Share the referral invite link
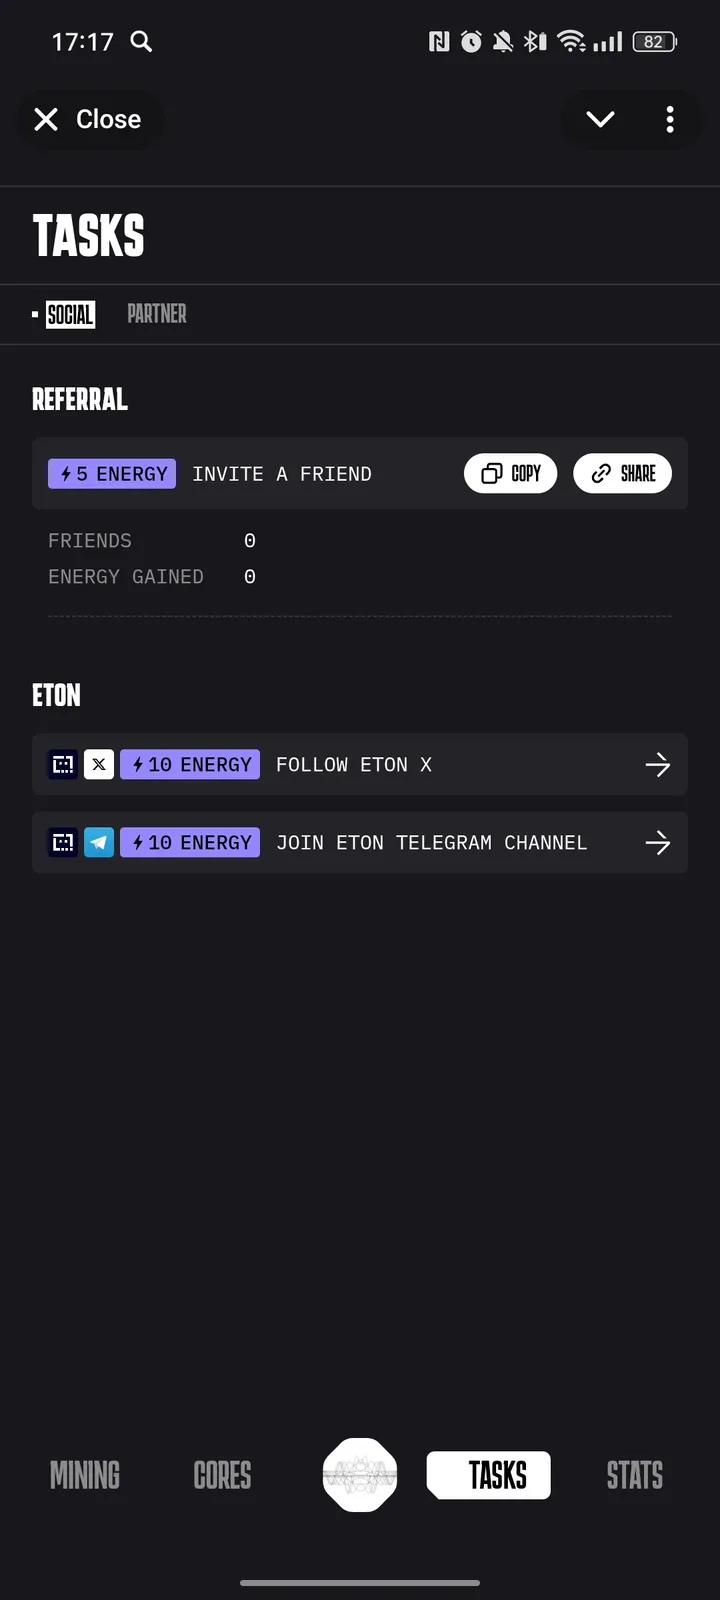Screen dimensions: 720x1600 (622, 474)
